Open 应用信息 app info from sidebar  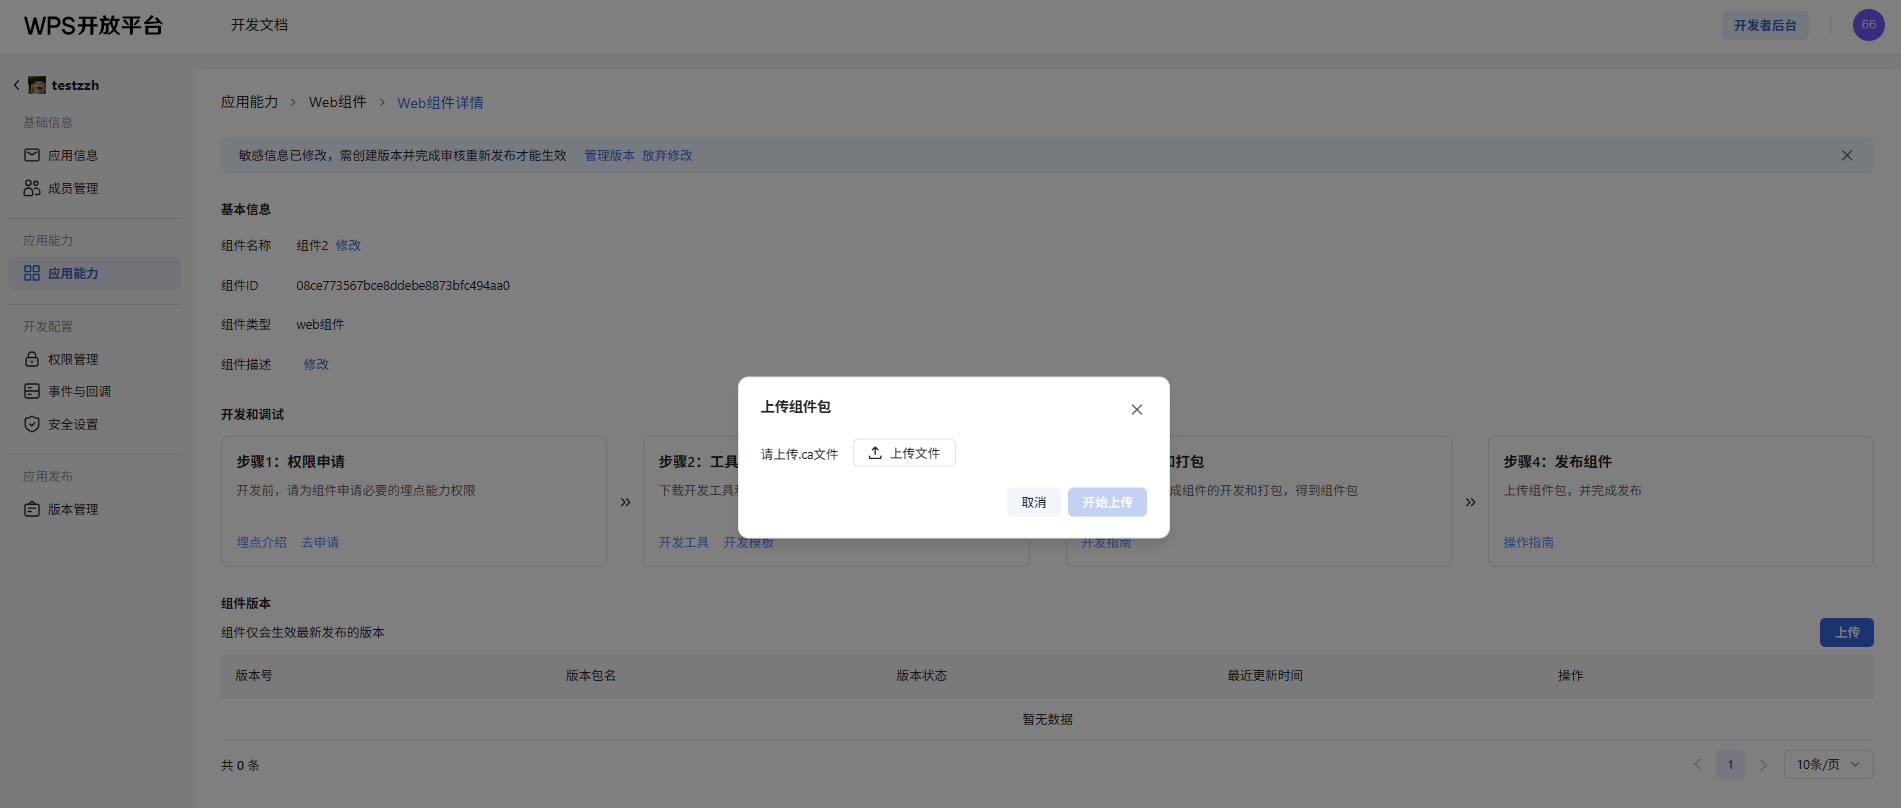73,156
